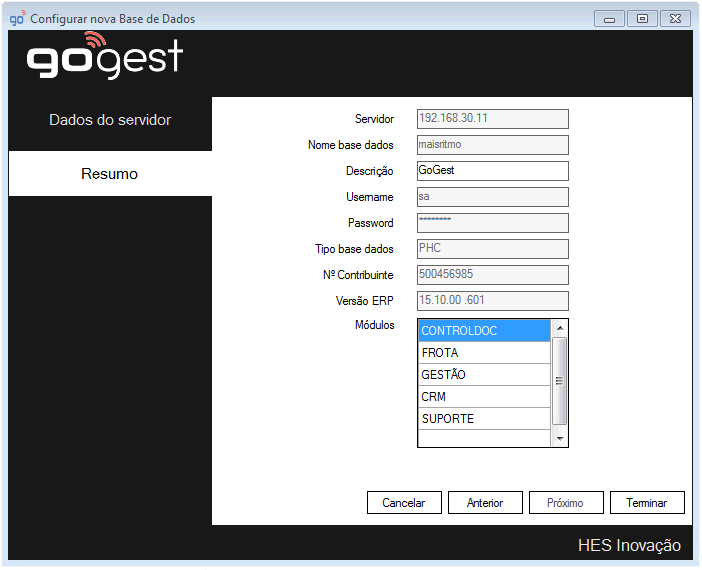Close the Configurar nova Base de Dados window
The height and width of the screenshot is (570, 702).
click(676, 19)
